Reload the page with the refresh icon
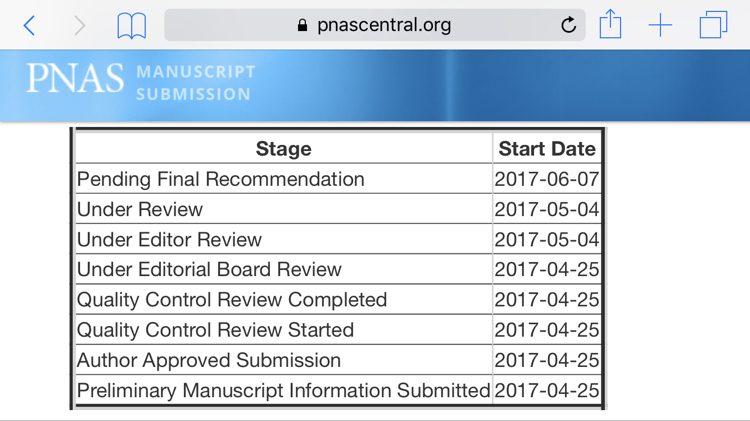750x421 pixels. coord(568,26)
